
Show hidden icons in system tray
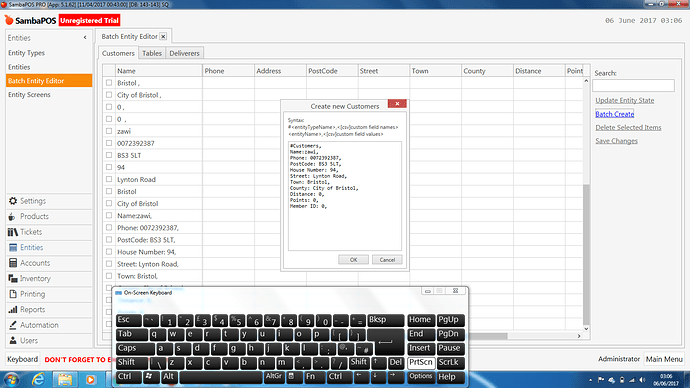[591, 380]
